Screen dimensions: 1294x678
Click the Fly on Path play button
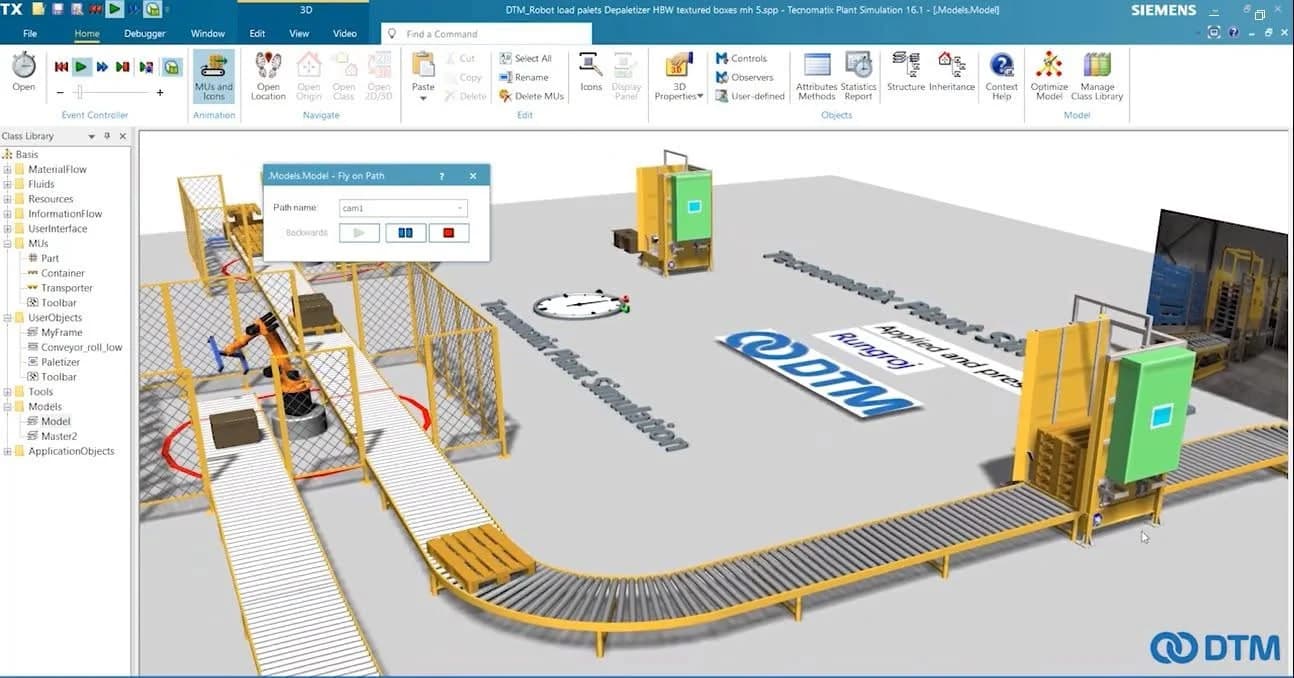pos(359,233)
